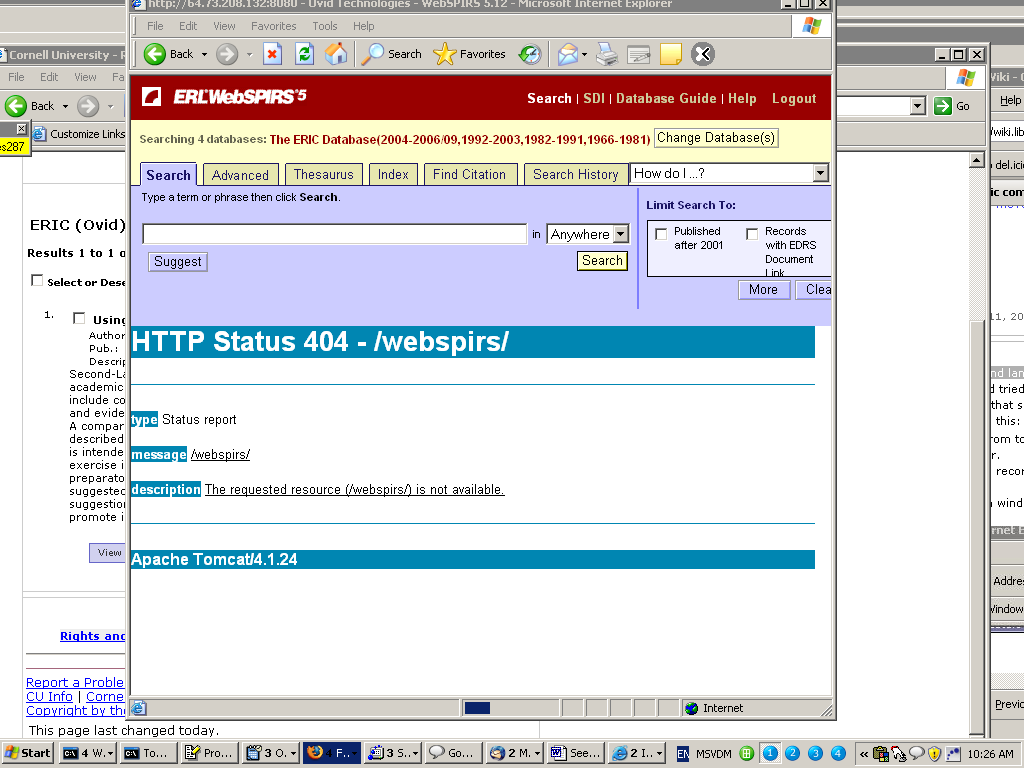The image size is (1024, 768).
Task: Click the Suggest button
Action: (x=178, y=262)
